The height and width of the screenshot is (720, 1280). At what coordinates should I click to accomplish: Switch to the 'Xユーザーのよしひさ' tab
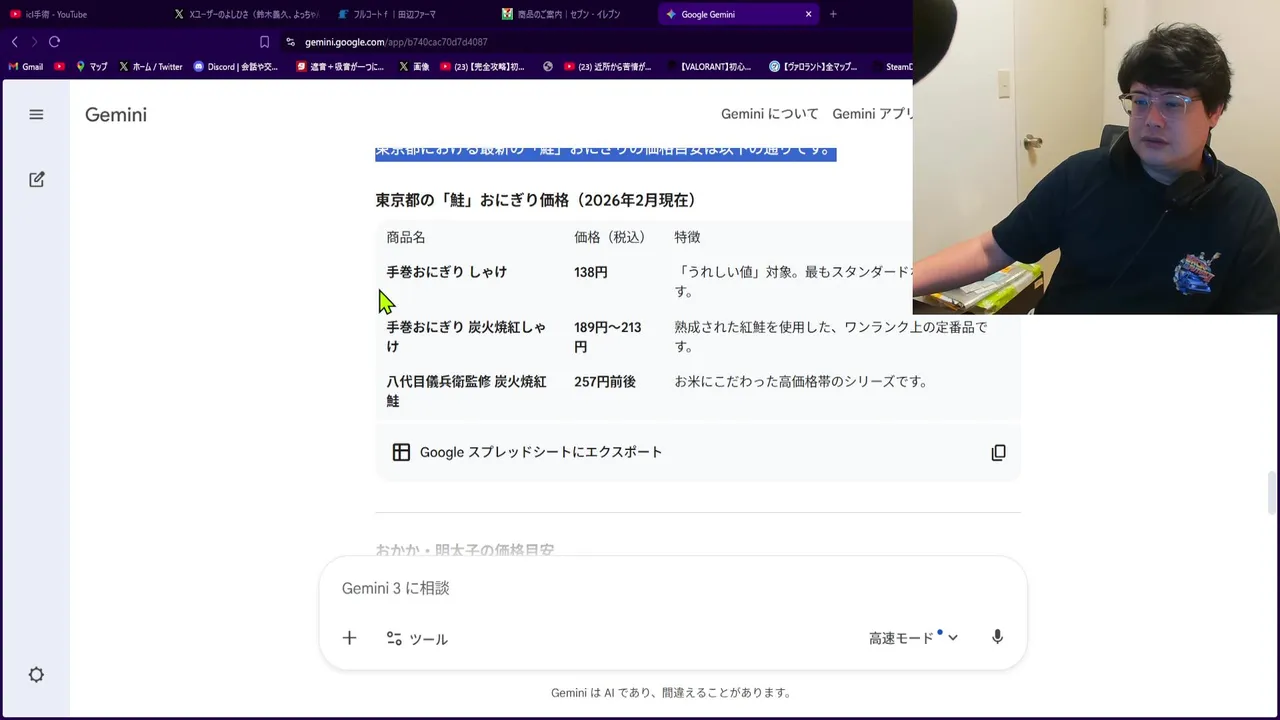[245, 14]
